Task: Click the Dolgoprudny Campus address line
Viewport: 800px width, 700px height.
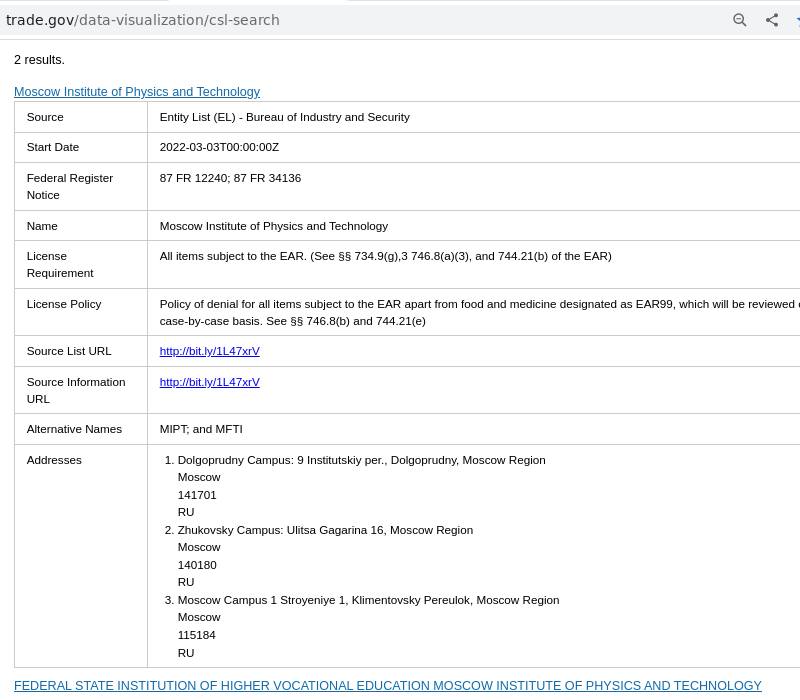Action: pos(361,460)
